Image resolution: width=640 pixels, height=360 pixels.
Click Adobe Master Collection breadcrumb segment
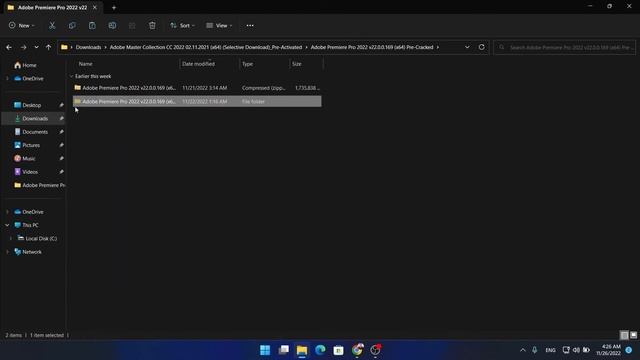click(206, 47)
